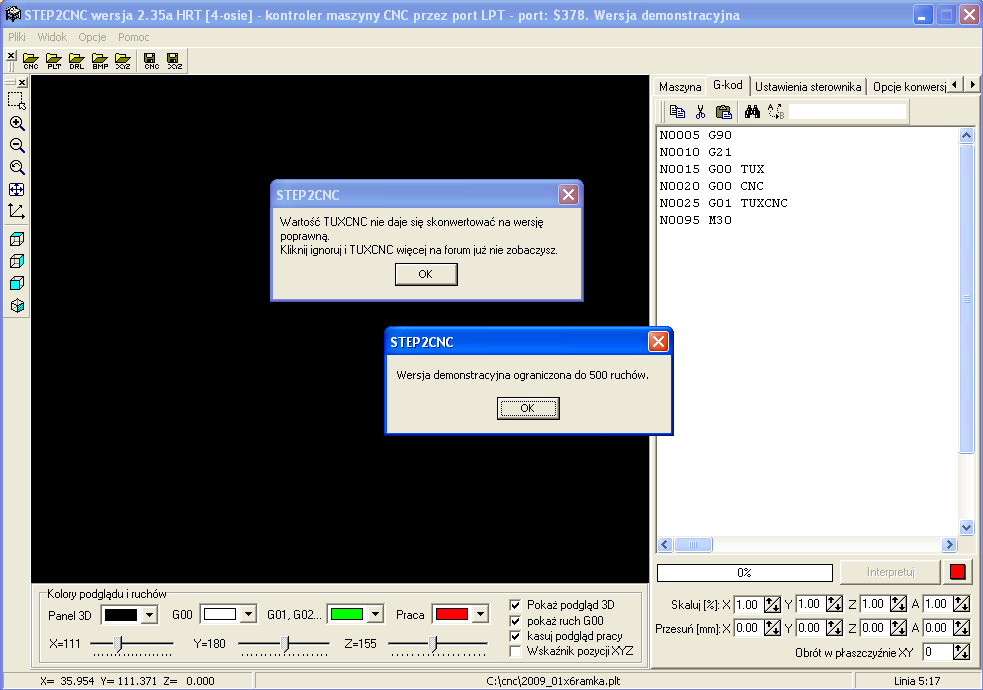Close the TUXCNC conversion error dialog
Viewport: 983px width, 690px height.
click(568, 194)
